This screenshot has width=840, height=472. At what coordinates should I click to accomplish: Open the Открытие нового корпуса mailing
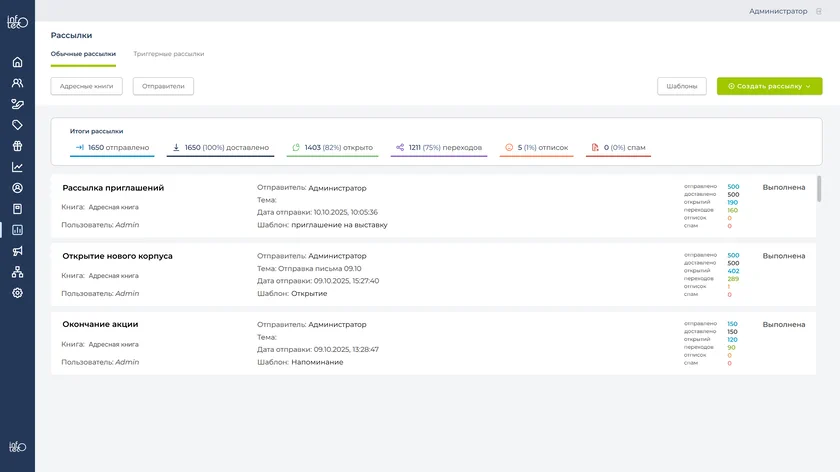coord(117,256)
